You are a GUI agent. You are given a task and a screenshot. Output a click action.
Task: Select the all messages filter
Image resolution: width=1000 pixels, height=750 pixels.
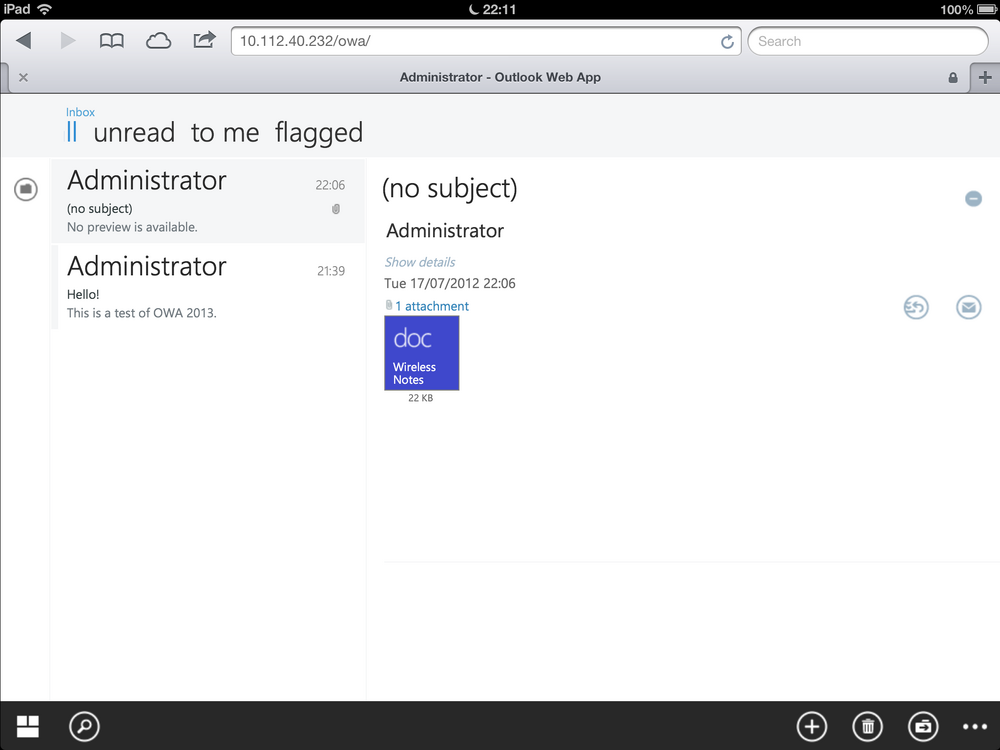coord(72,132)
